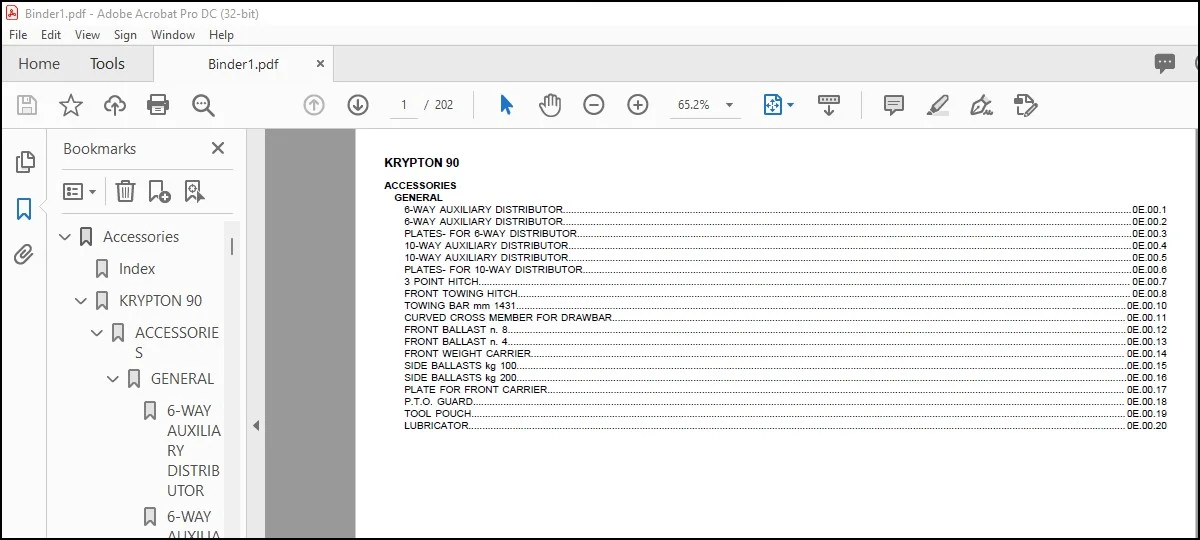Activate the Hand pan tool
Viewport: 1200px width, 540px height.
pyautogui.click(x=550, y=105)
